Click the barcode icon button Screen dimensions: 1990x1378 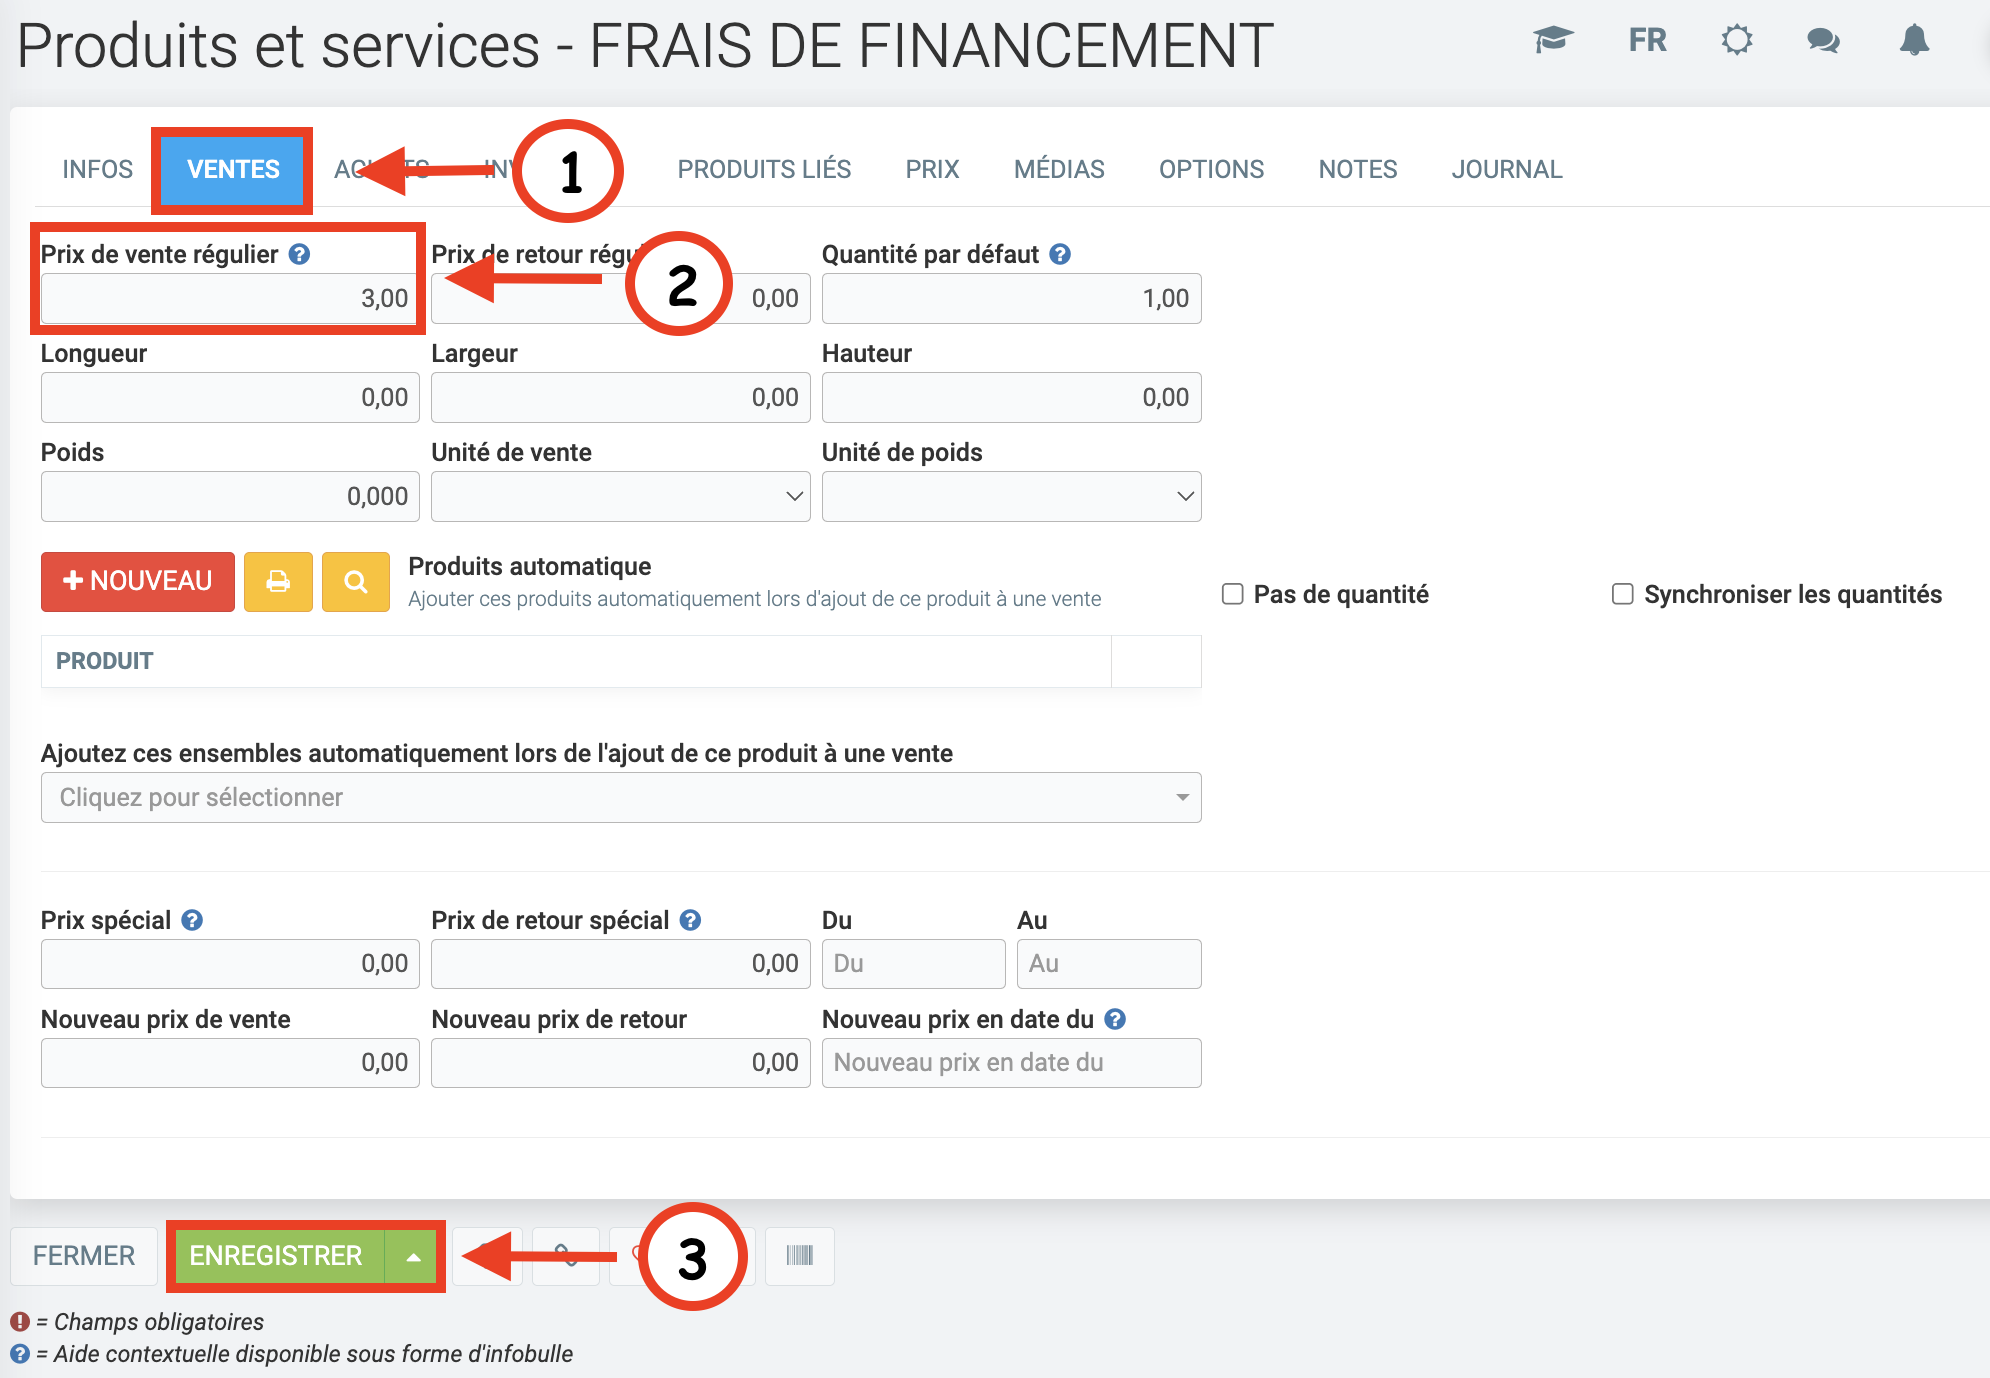(x=799, y=1255)
